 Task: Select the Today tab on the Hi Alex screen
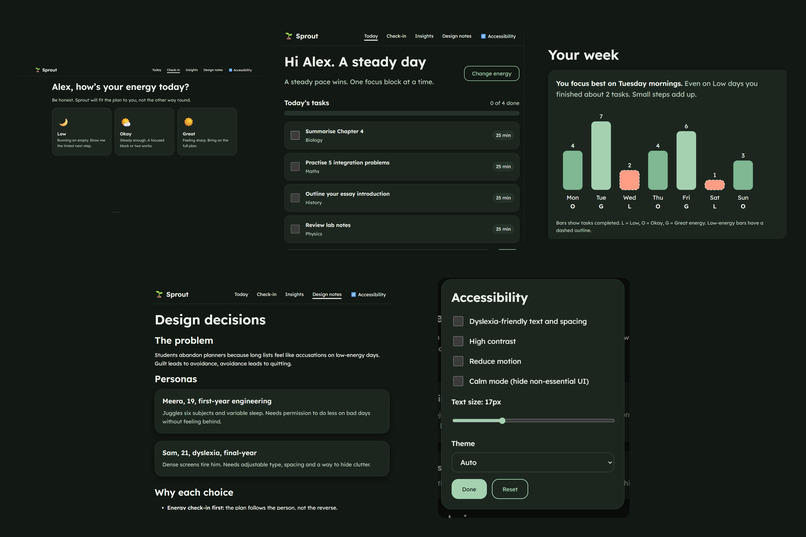(371, 36)
